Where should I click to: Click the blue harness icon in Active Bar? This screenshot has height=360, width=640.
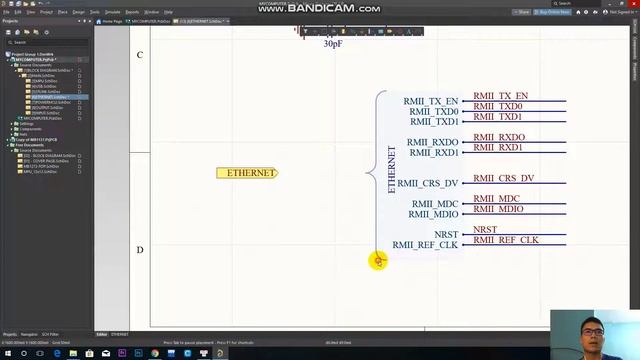(380, 31)
